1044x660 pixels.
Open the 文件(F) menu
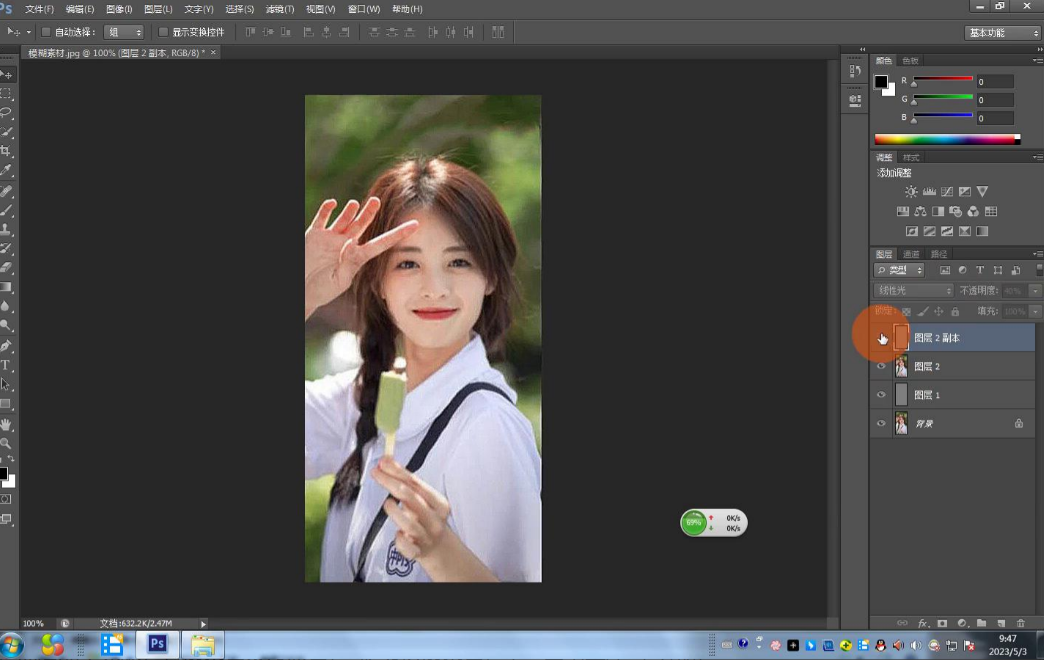click(x=39, y=9)
